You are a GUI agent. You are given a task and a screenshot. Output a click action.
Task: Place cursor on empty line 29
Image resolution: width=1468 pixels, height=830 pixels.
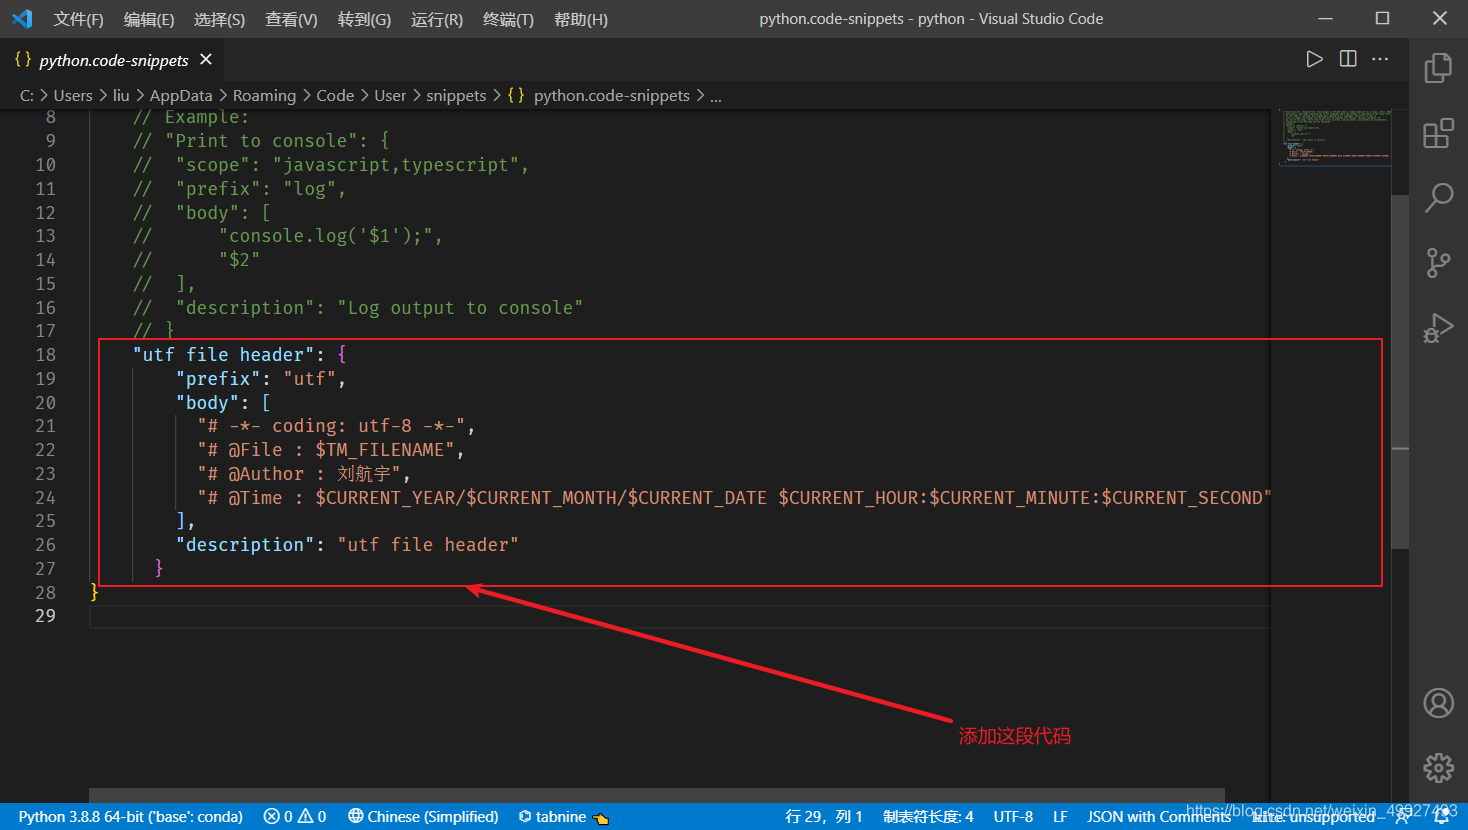[680, 616]
